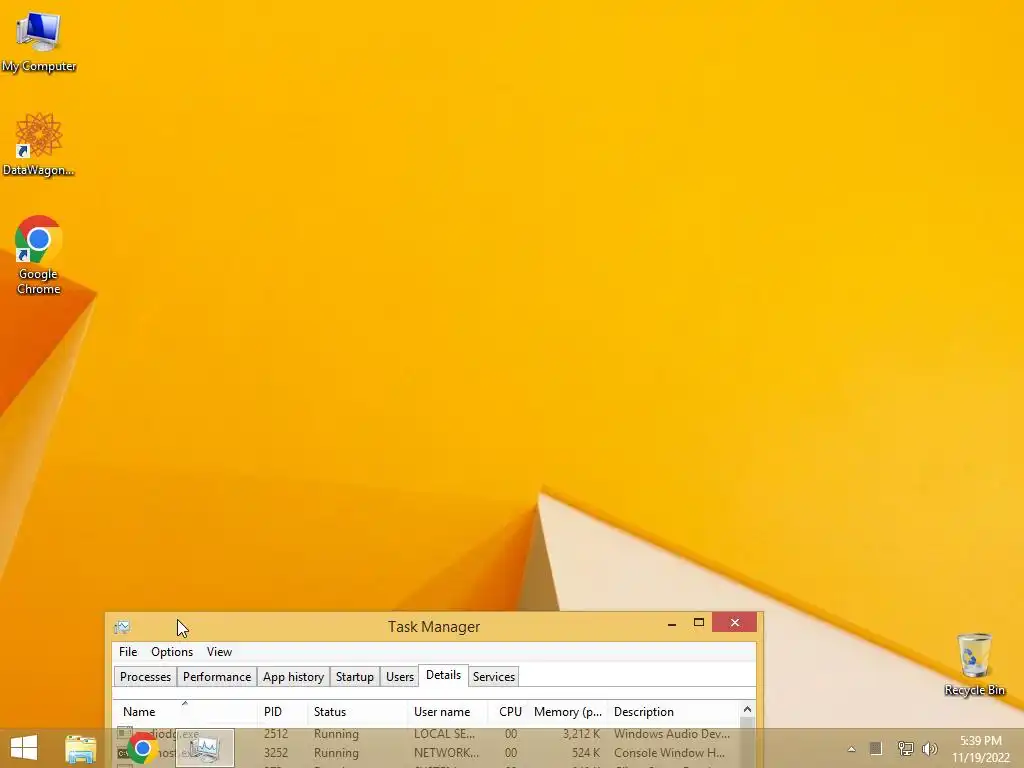Click the Task Manager title bar icon
Viewport: 1024px width, 768px height.
122,627
